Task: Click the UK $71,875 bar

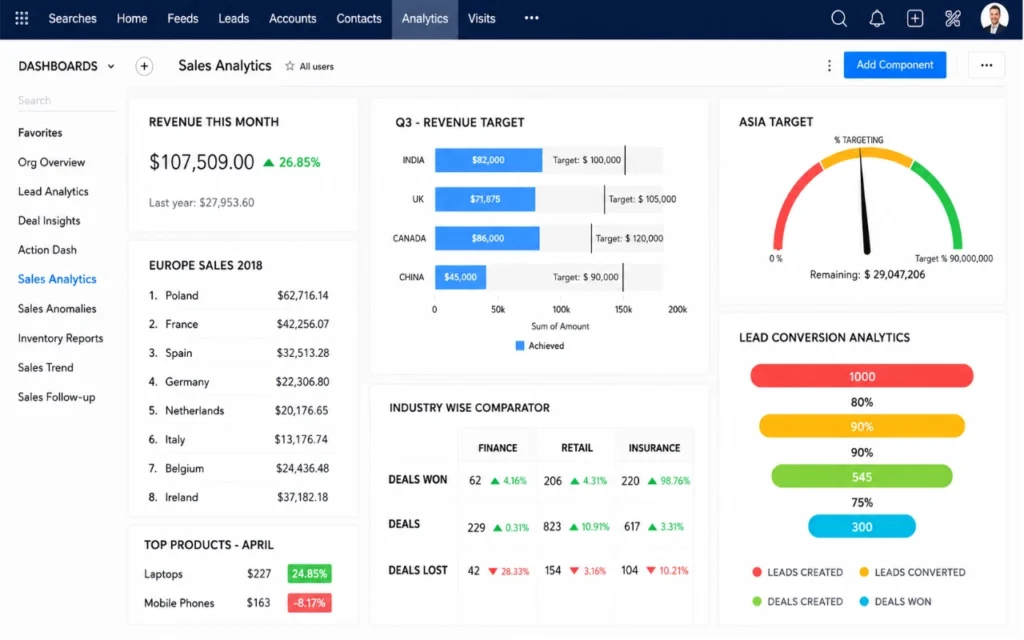Action: [x=485, y=199]
